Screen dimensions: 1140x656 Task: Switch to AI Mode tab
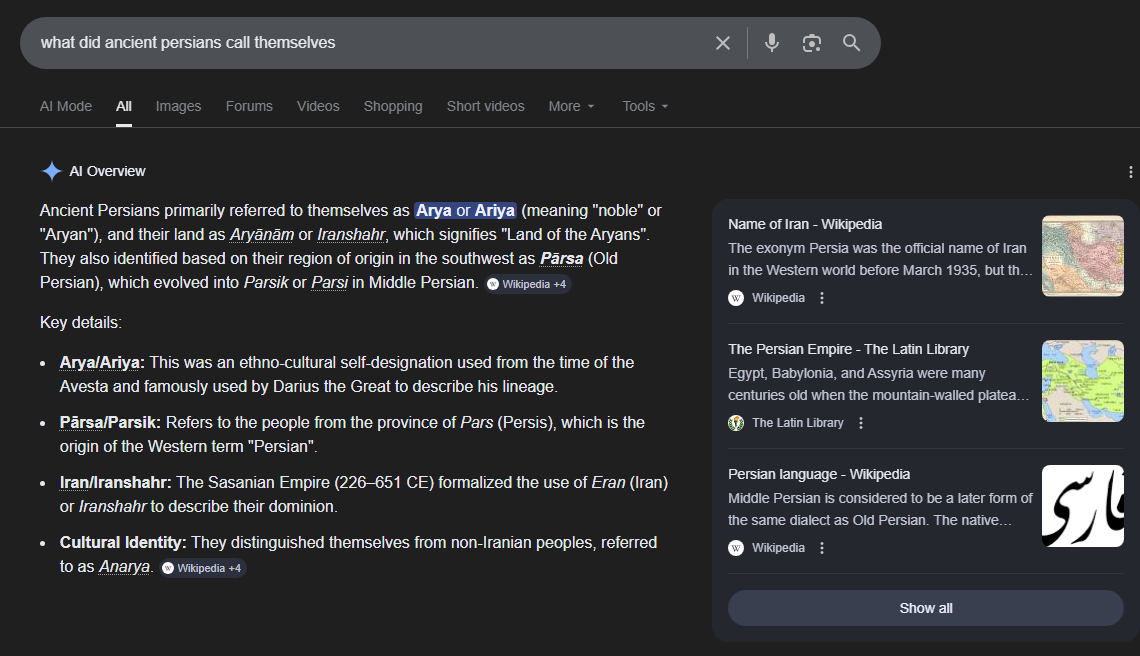pos(66,106)
